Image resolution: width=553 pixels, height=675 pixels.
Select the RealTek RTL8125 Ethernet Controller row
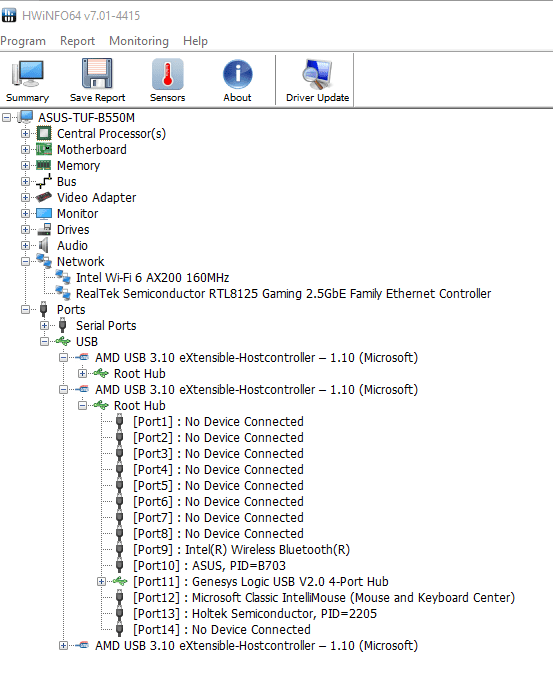(284, 293)
